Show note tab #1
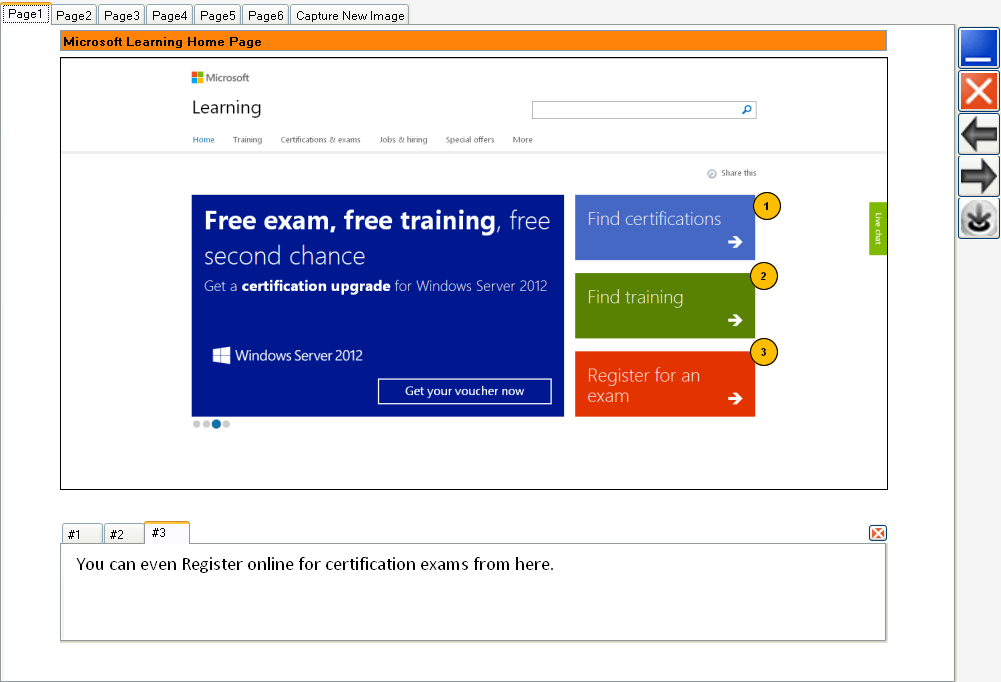Screen dimensions: 1001x682 [x=82, y=534]
